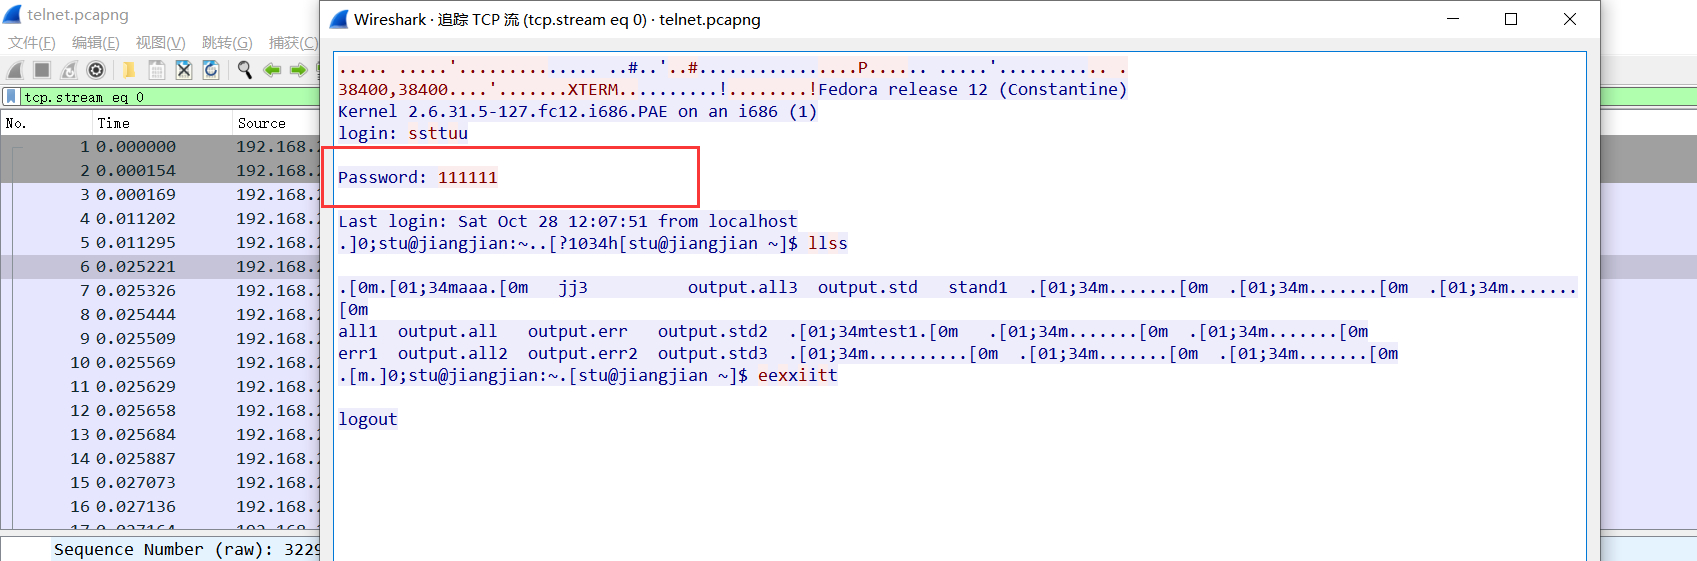Click the save capture file icon
Image resolution: width=1697 pixels, height=561 pixels.
[x=157, y=70]
